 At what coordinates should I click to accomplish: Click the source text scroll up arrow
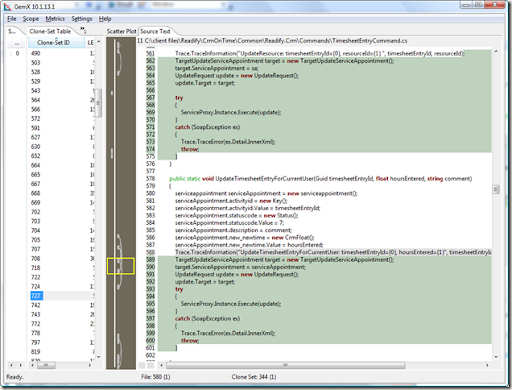click(496, 51)
